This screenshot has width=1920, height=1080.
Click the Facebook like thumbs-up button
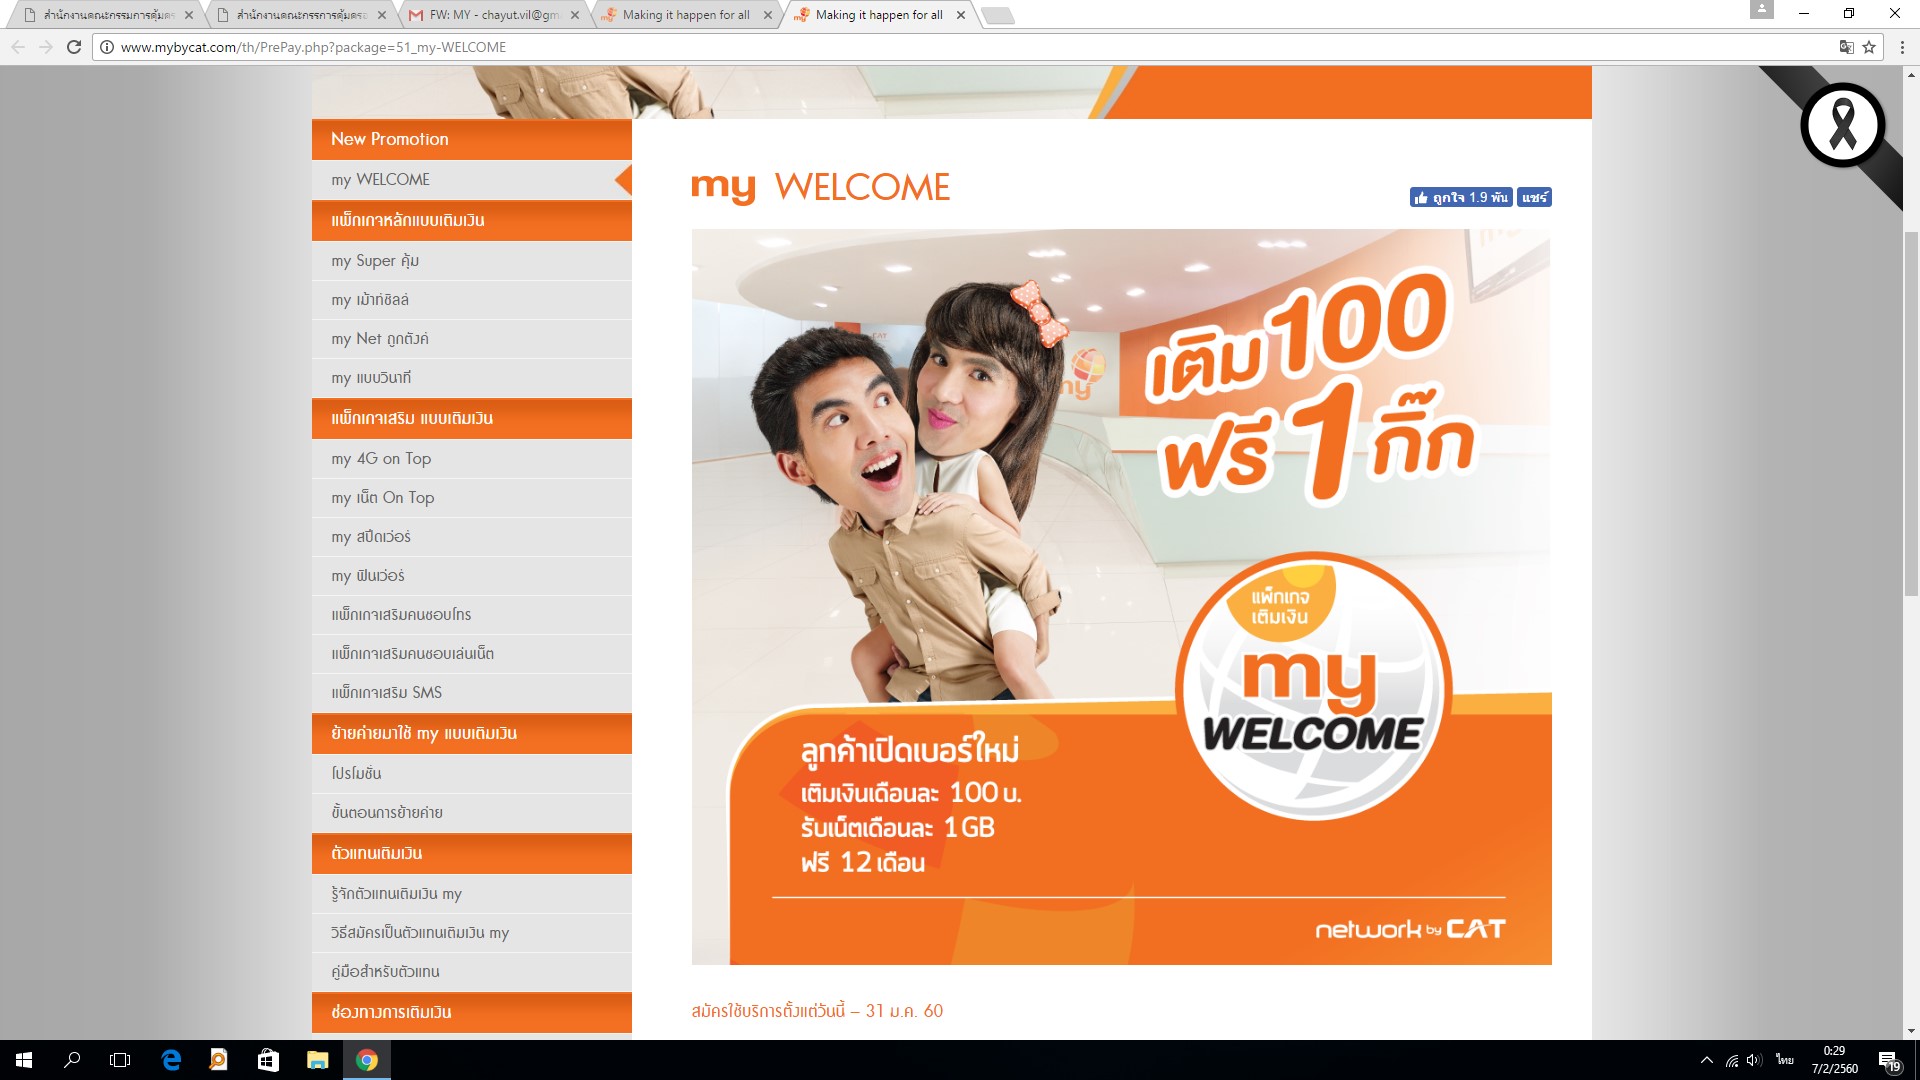point(1460,197)
